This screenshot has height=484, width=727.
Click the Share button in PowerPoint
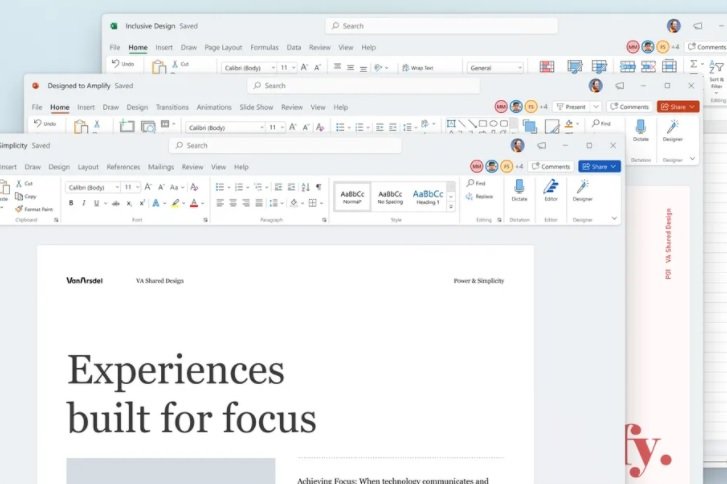(x=678, y=107)
